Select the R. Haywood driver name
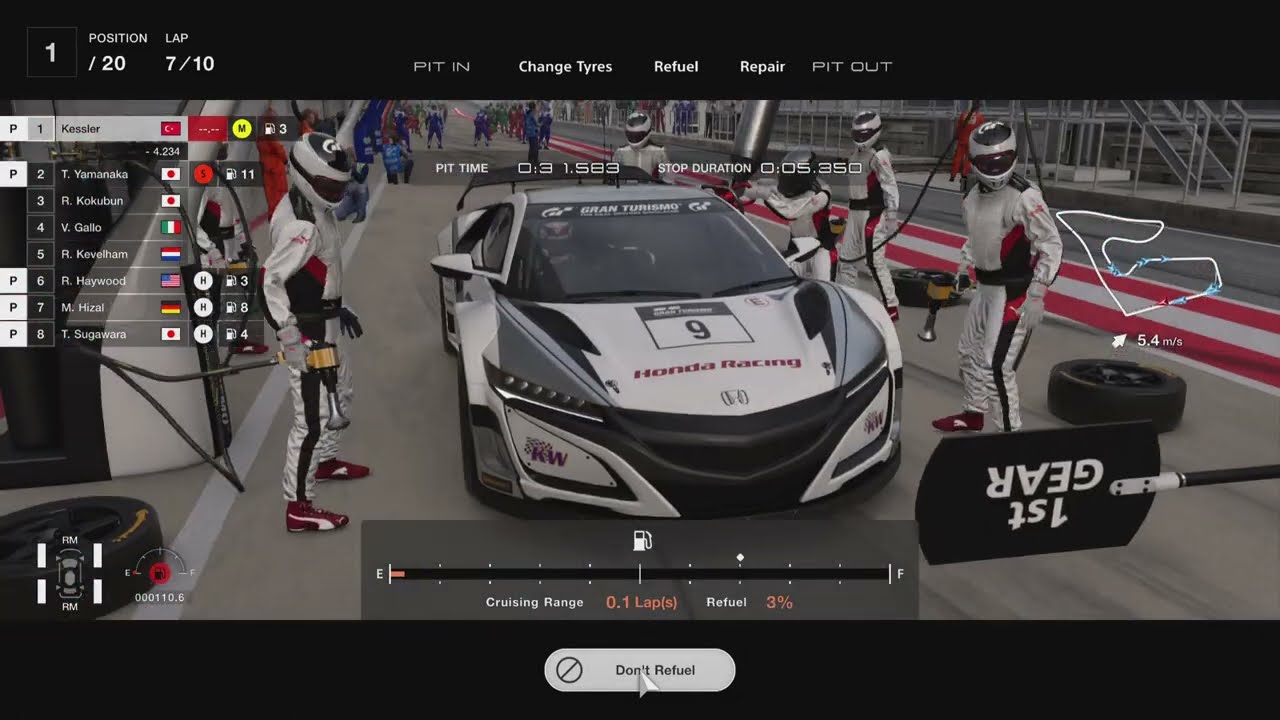 click(93, 281)
